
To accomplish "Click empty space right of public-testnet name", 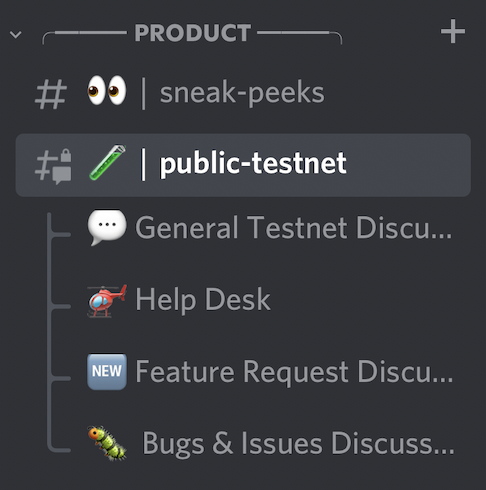I will [407, 165].
